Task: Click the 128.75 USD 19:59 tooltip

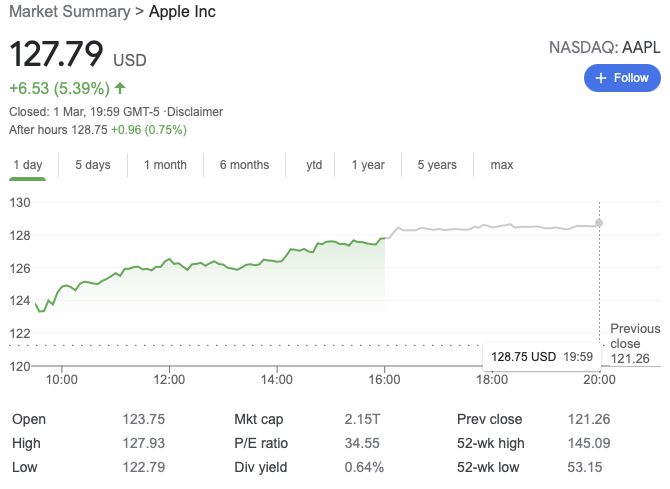Action: pos(542,356)
